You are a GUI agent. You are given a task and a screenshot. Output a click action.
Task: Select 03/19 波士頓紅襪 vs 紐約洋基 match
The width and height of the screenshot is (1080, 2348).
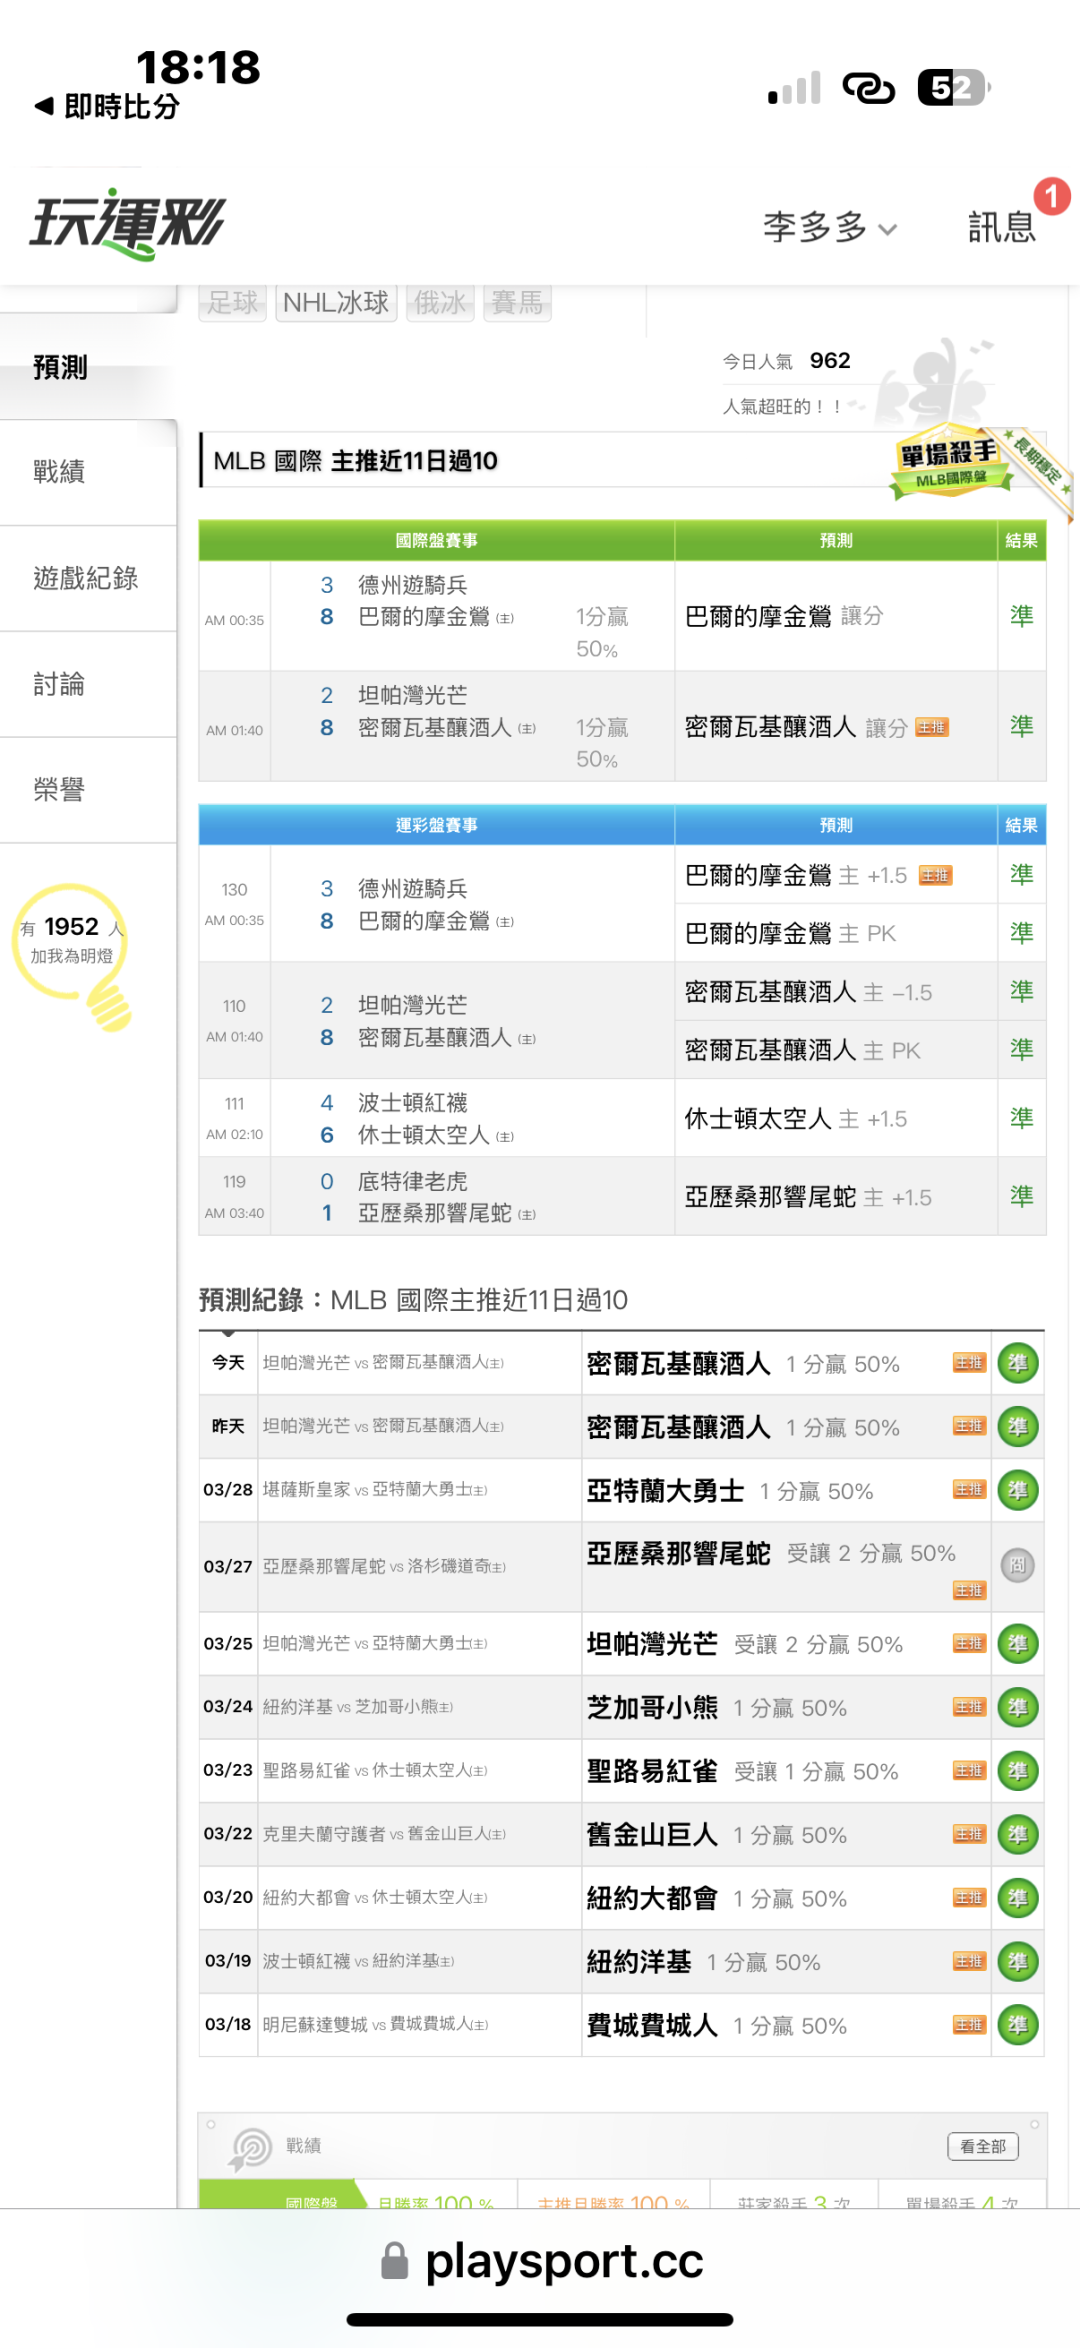358,1961
